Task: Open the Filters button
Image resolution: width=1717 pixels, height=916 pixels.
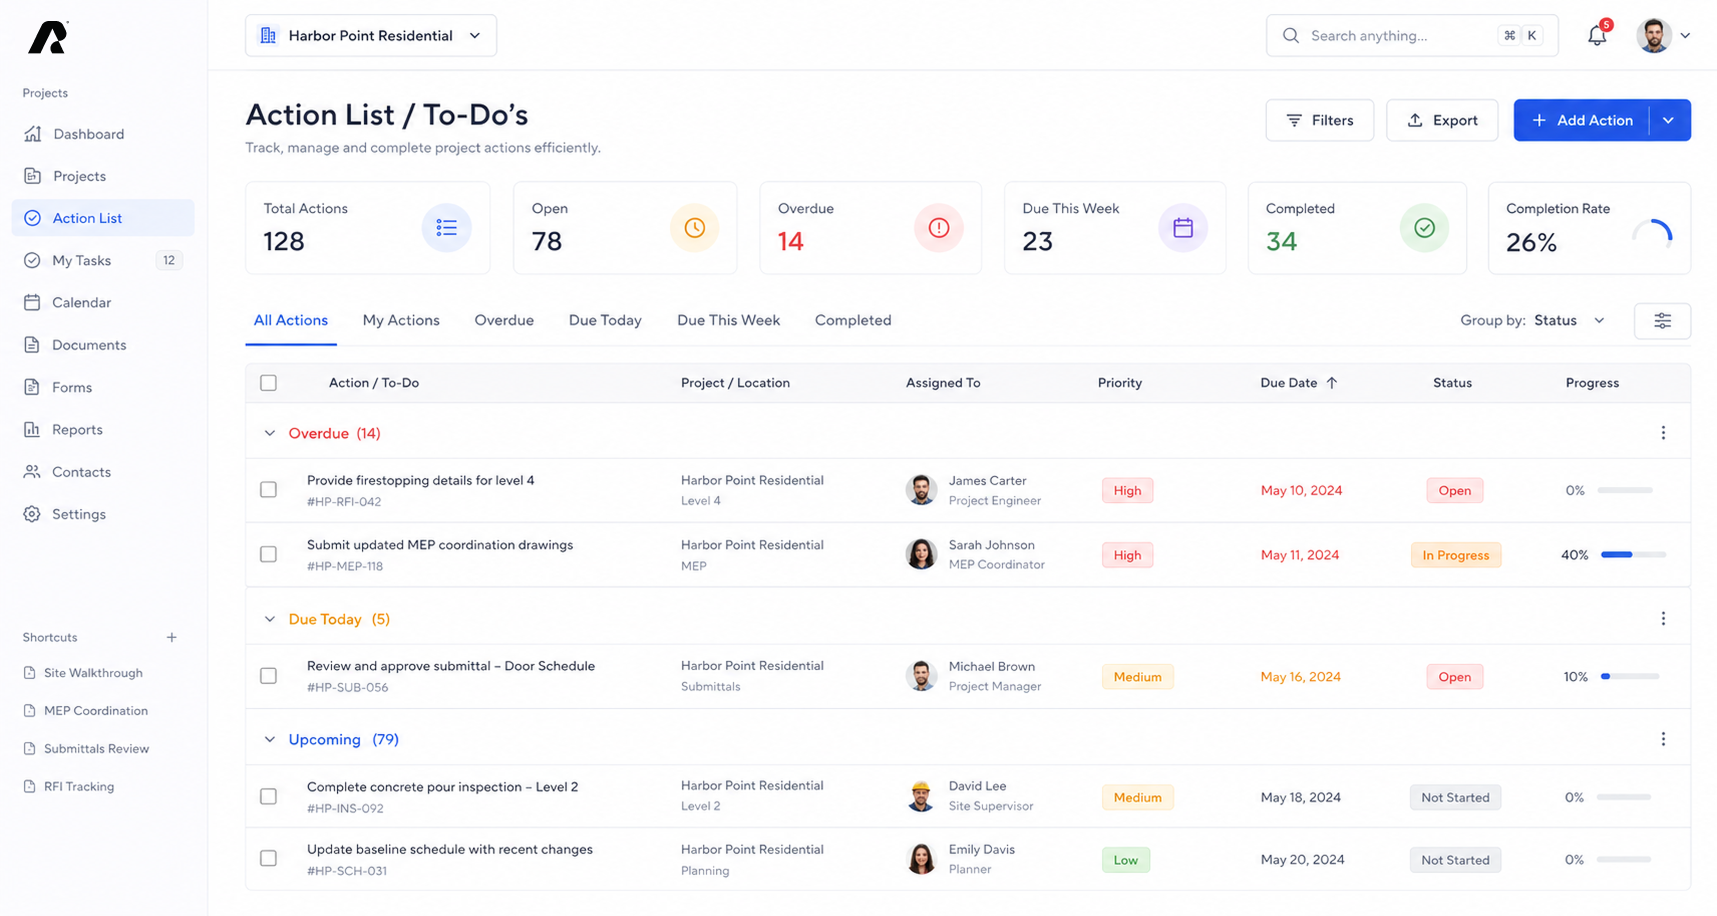Action: pyautogui.click(x=1319, y=120)
